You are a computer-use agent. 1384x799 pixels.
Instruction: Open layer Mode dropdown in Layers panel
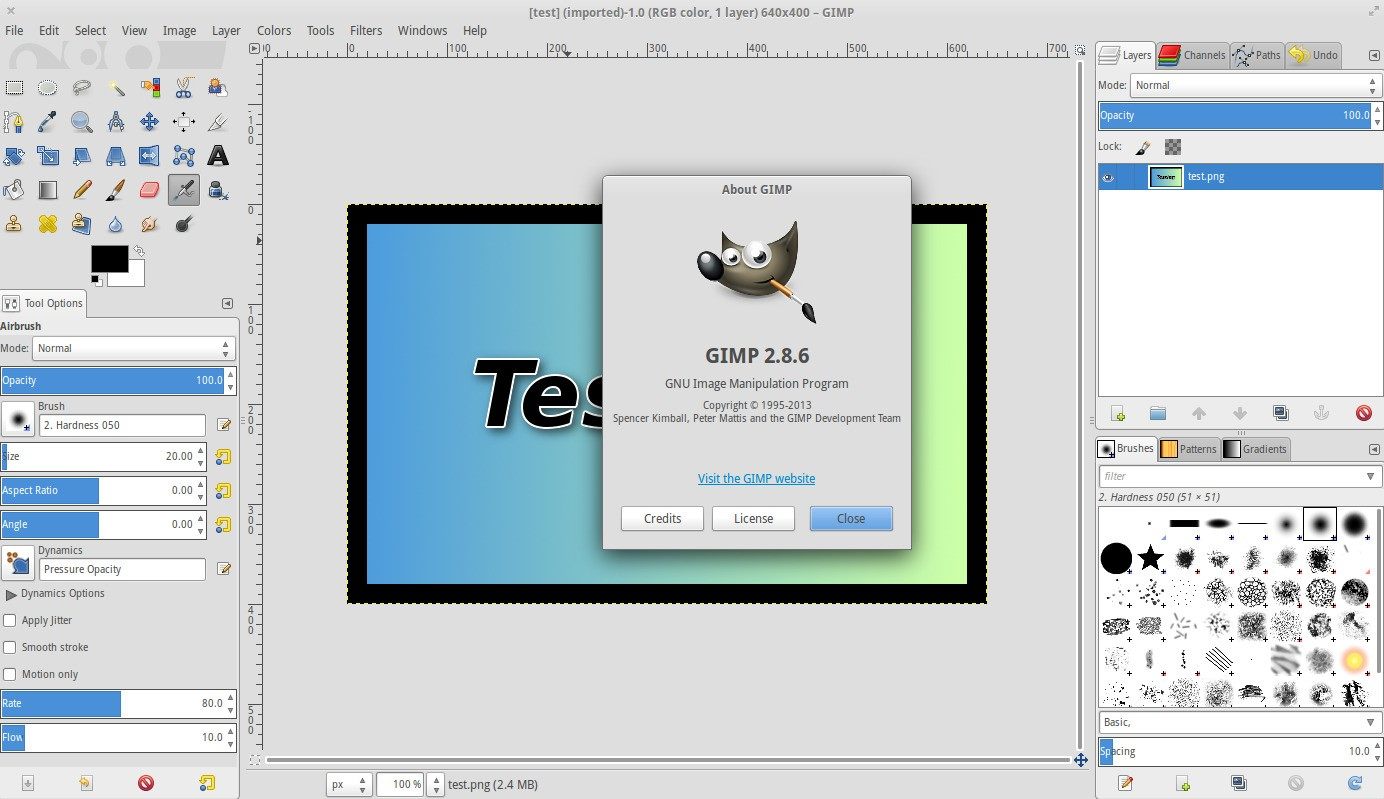1256,85
